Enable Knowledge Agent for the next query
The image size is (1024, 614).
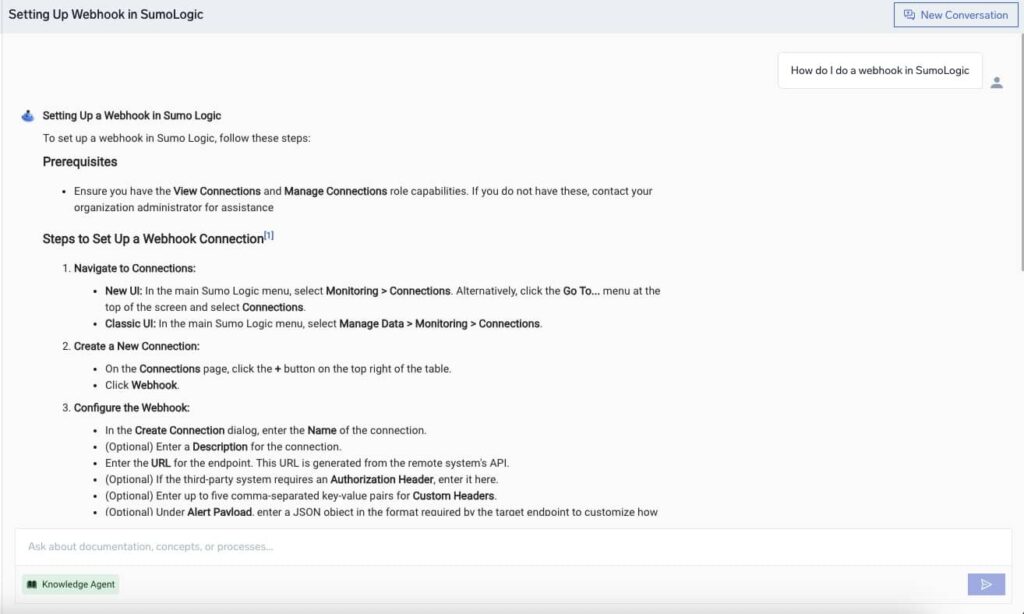click(69, 584)
